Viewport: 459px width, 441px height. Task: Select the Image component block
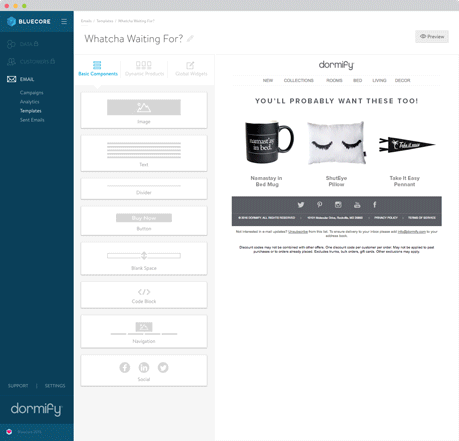click(144, 111)
